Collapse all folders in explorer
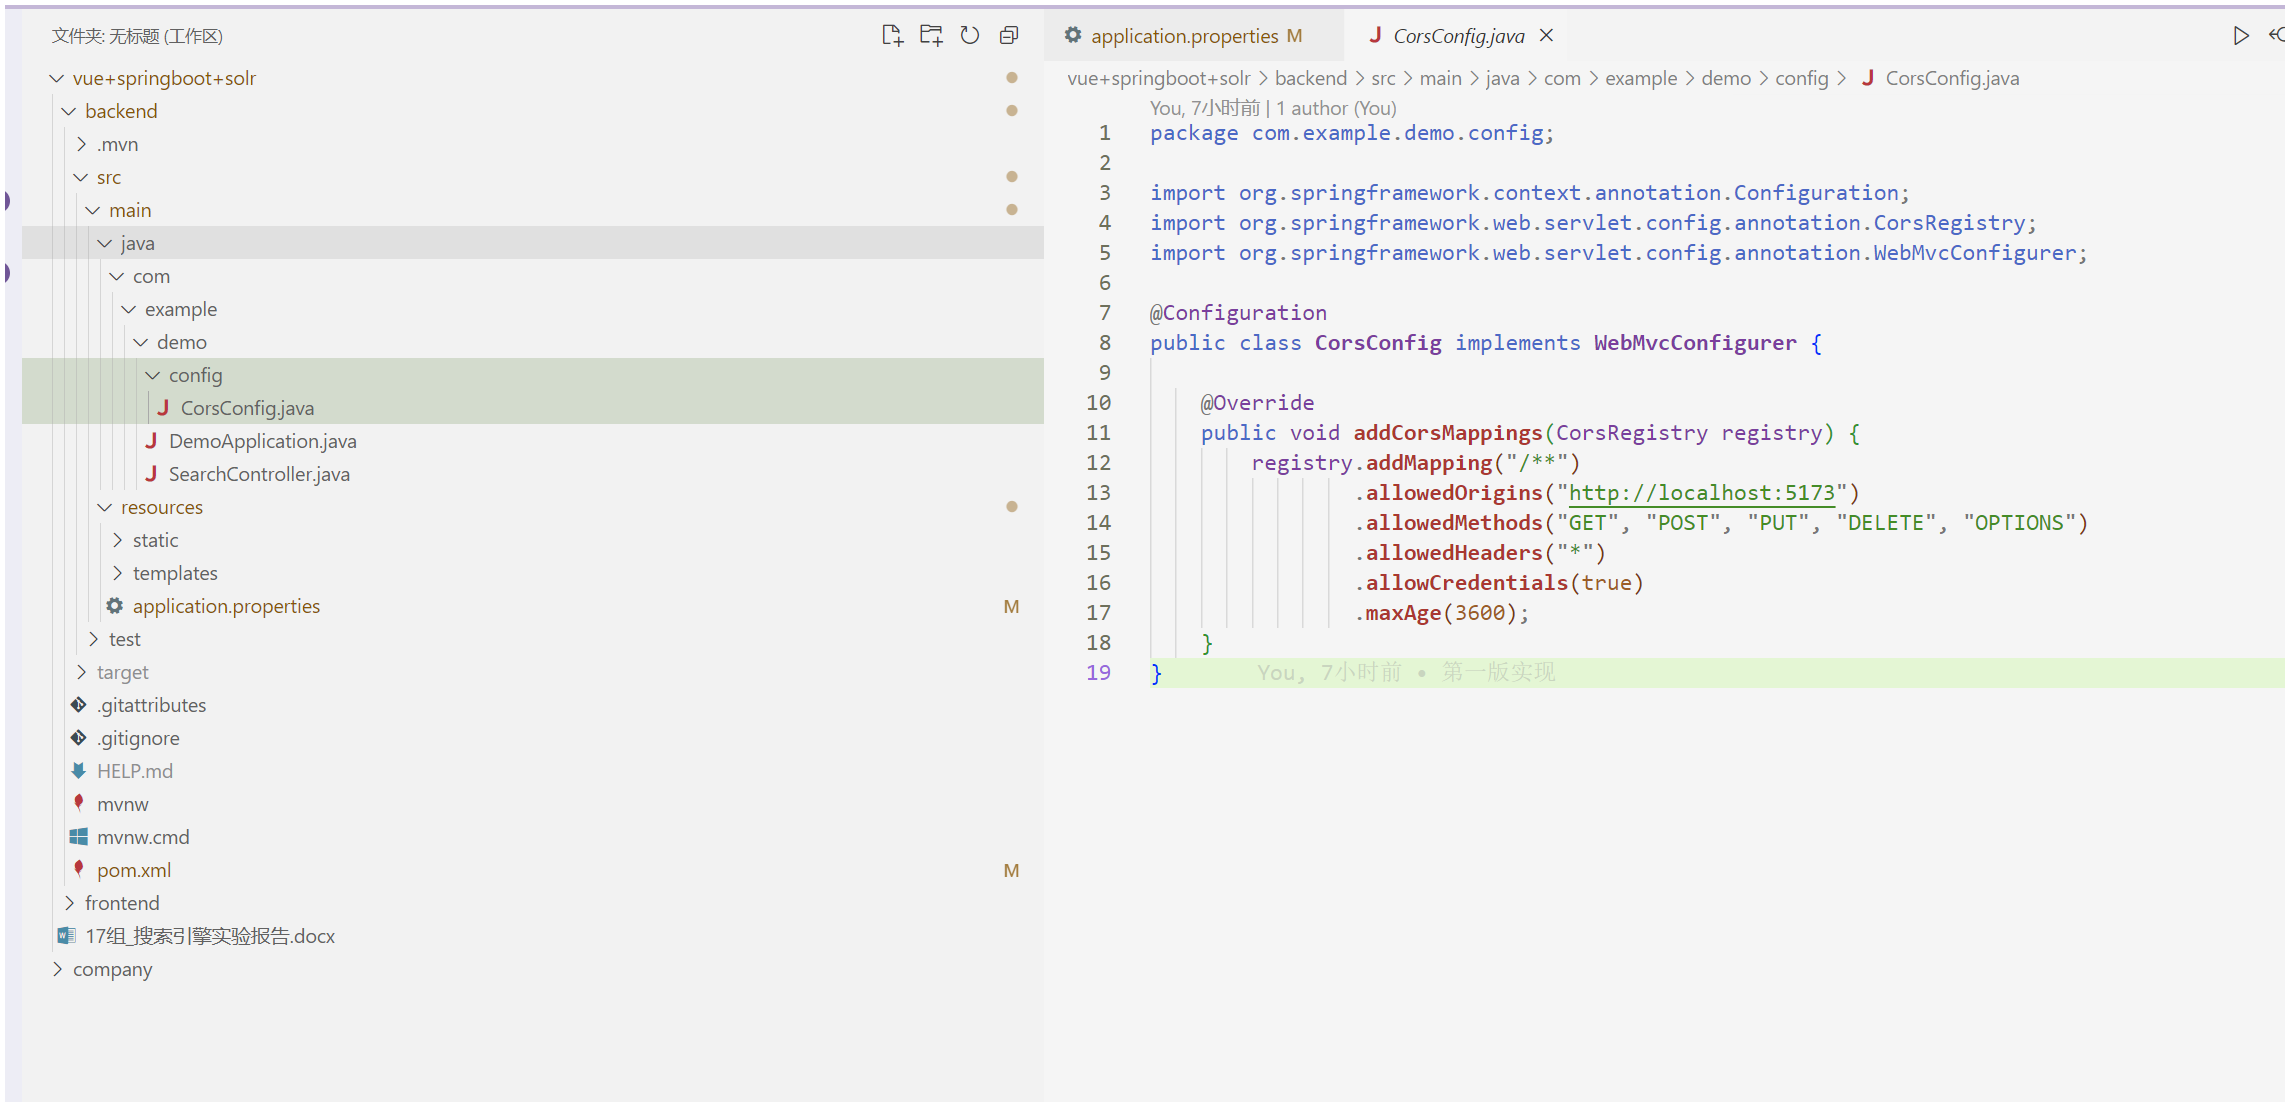Image resolution: width=2290 pixels, height=1107 pixels. (x=1009, y=36)
